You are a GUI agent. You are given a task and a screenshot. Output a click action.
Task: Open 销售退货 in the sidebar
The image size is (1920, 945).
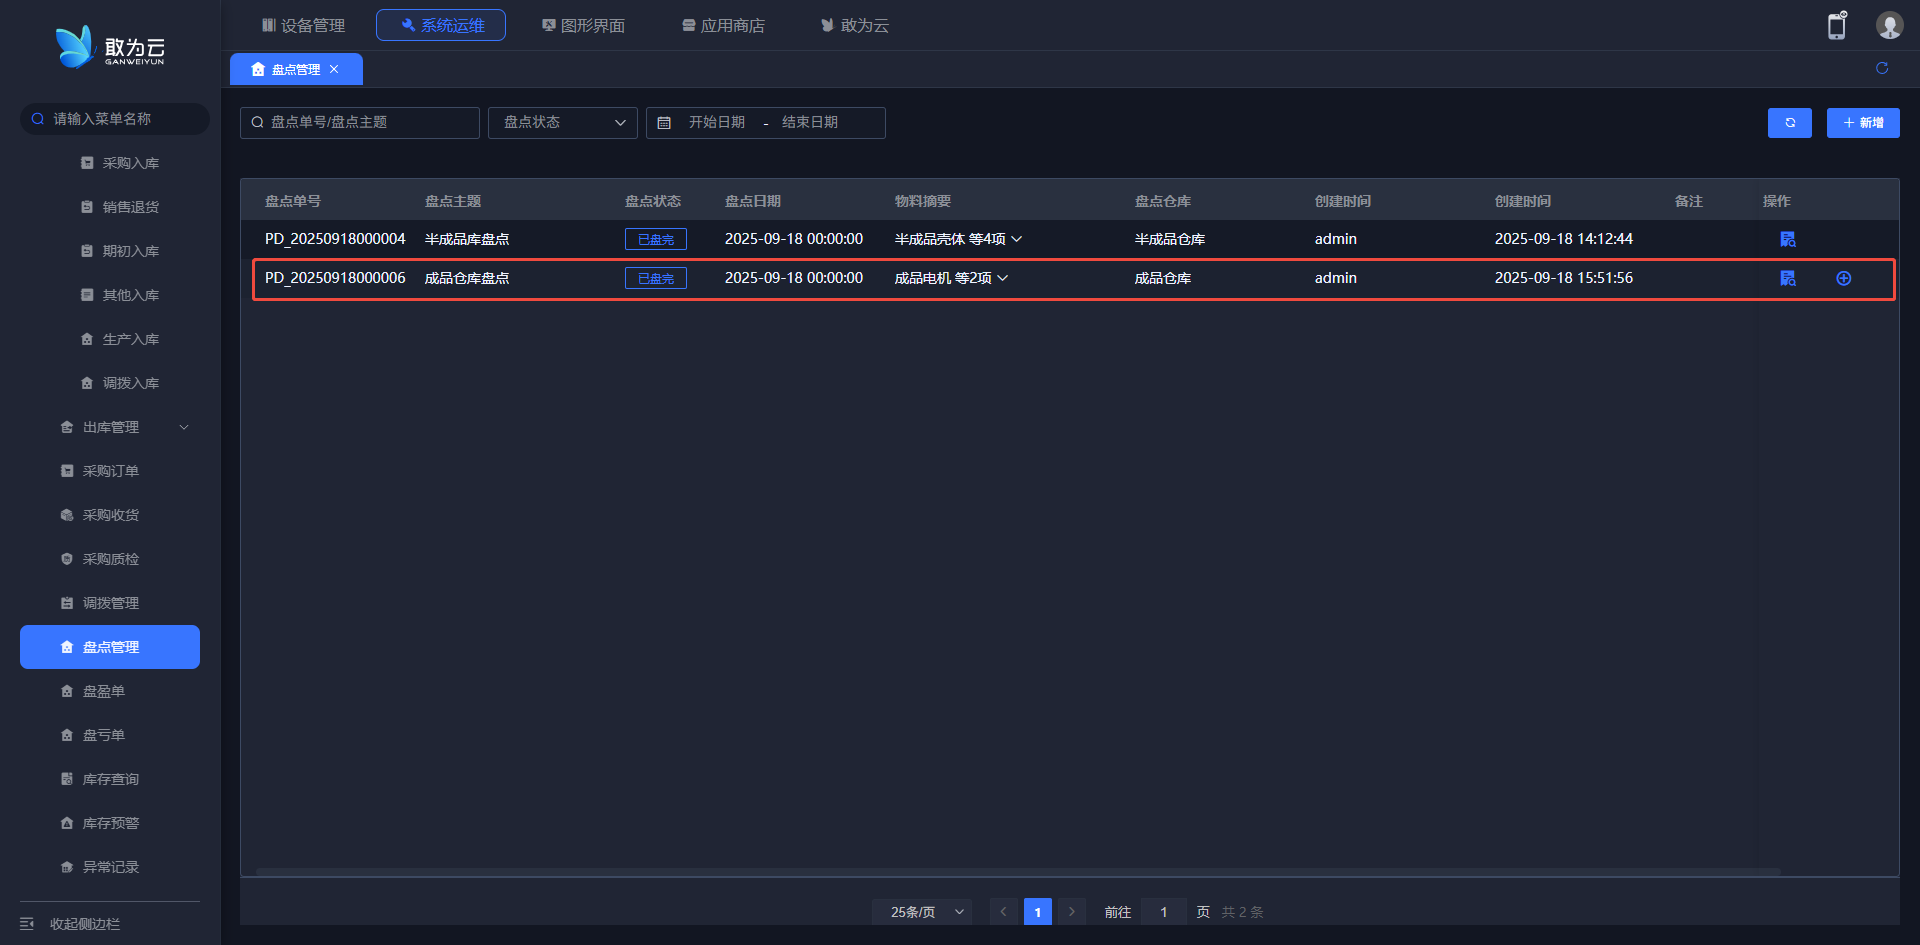[x=120, y=207]
